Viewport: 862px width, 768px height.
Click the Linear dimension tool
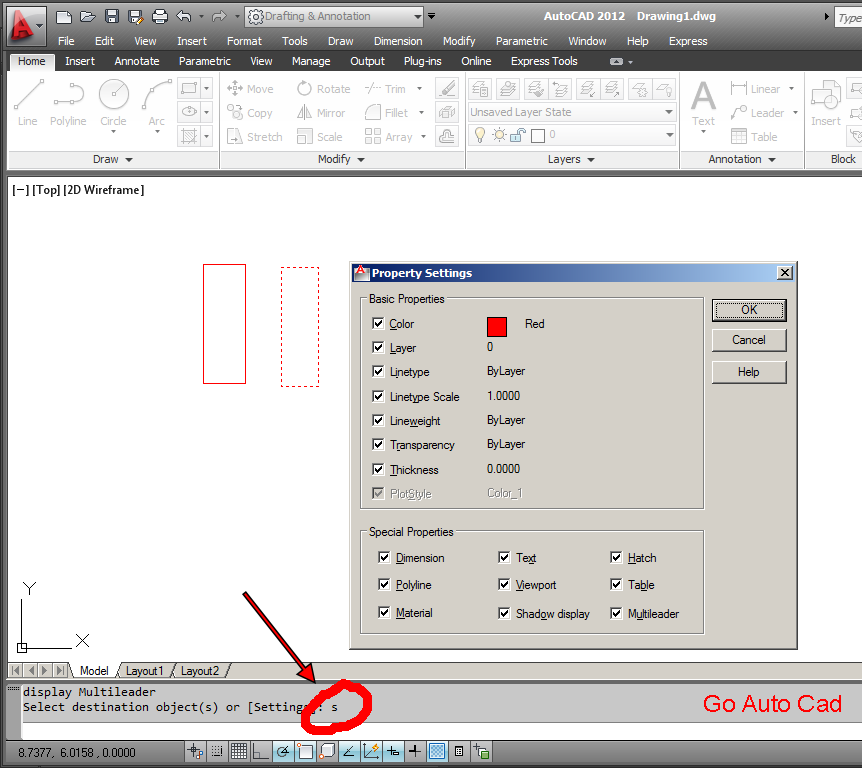[755, 89]
